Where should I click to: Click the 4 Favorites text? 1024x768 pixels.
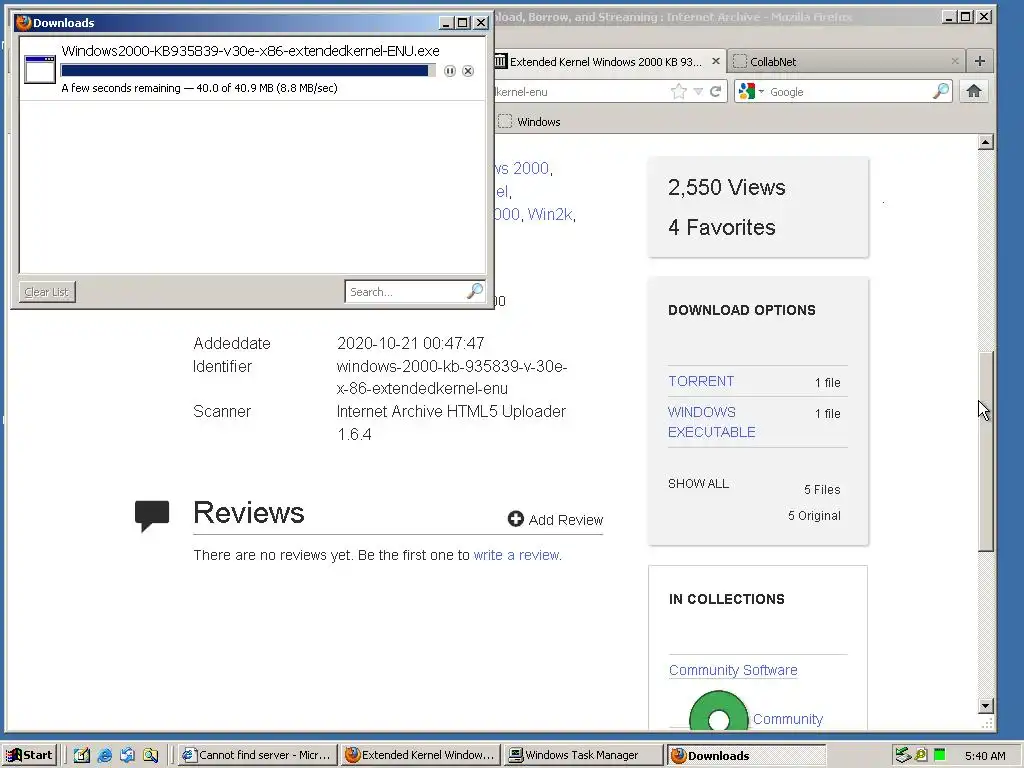point(722,227)
